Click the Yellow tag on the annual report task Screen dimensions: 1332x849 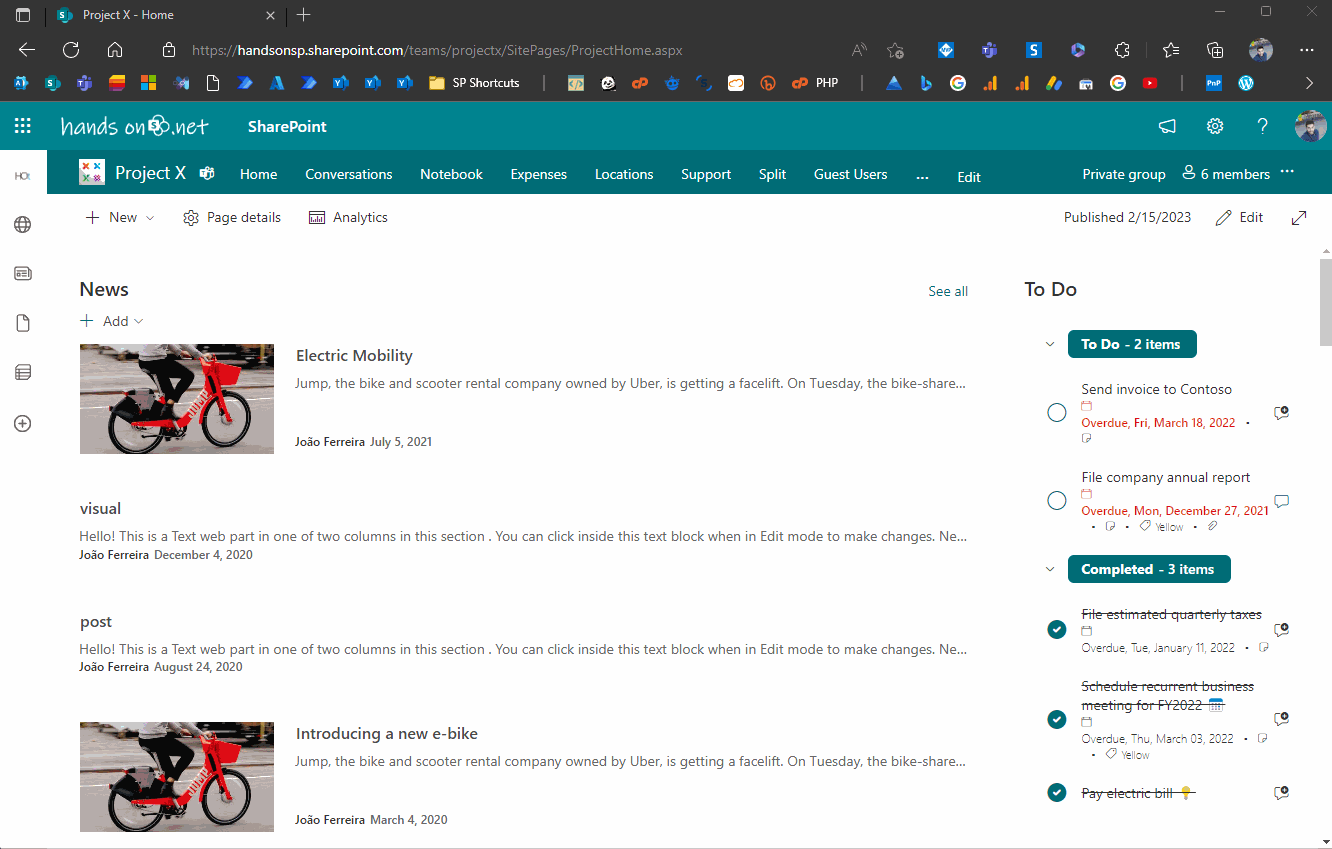tap(1161, 526)
